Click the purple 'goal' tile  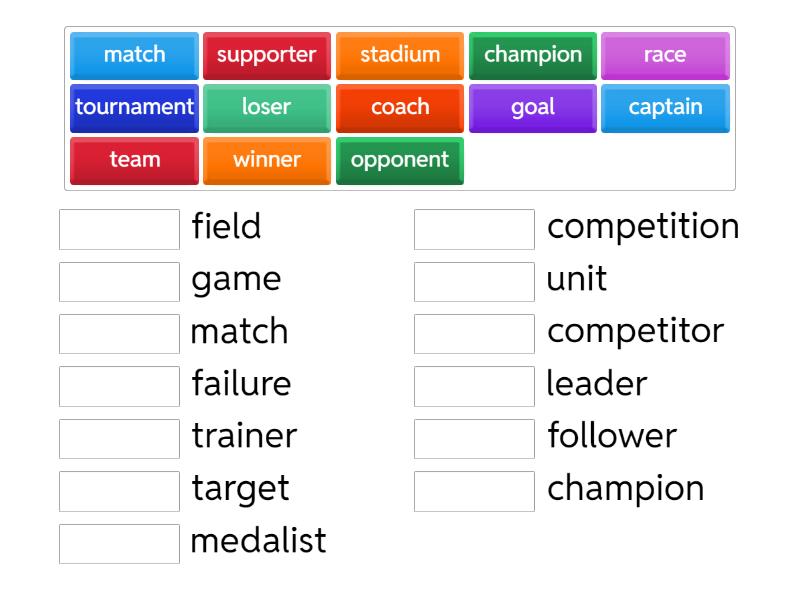point(533,107)
